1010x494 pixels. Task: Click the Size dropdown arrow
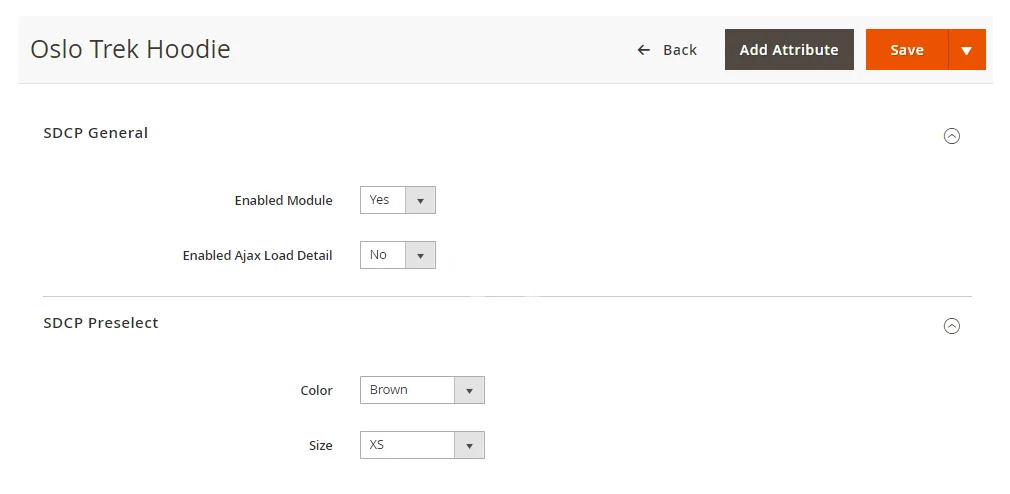pyautogui.click(x=469, y=445)
